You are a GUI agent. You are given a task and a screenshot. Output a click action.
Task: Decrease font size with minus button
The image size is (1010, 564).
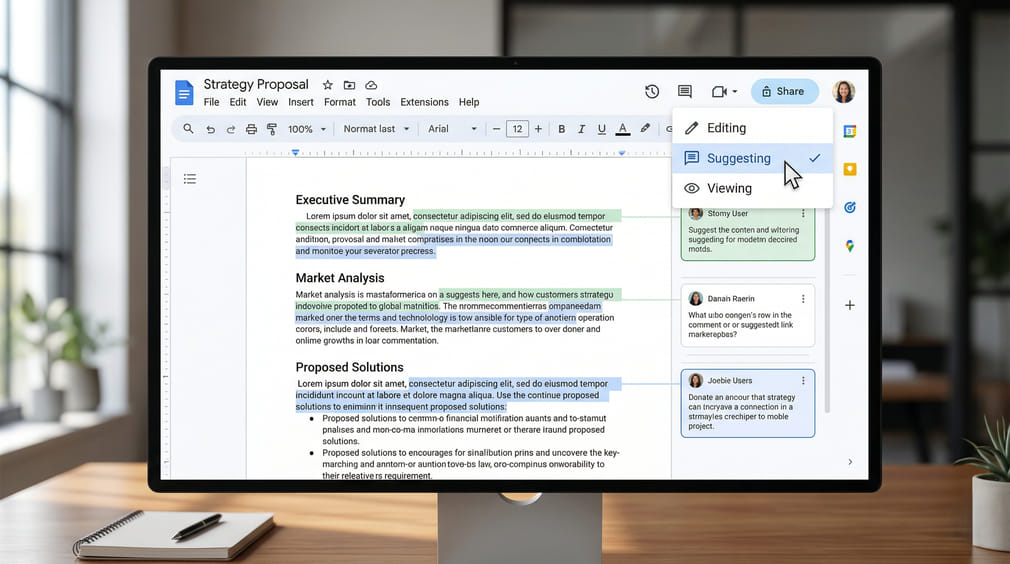pyautogui.click(x=496, y=129)
